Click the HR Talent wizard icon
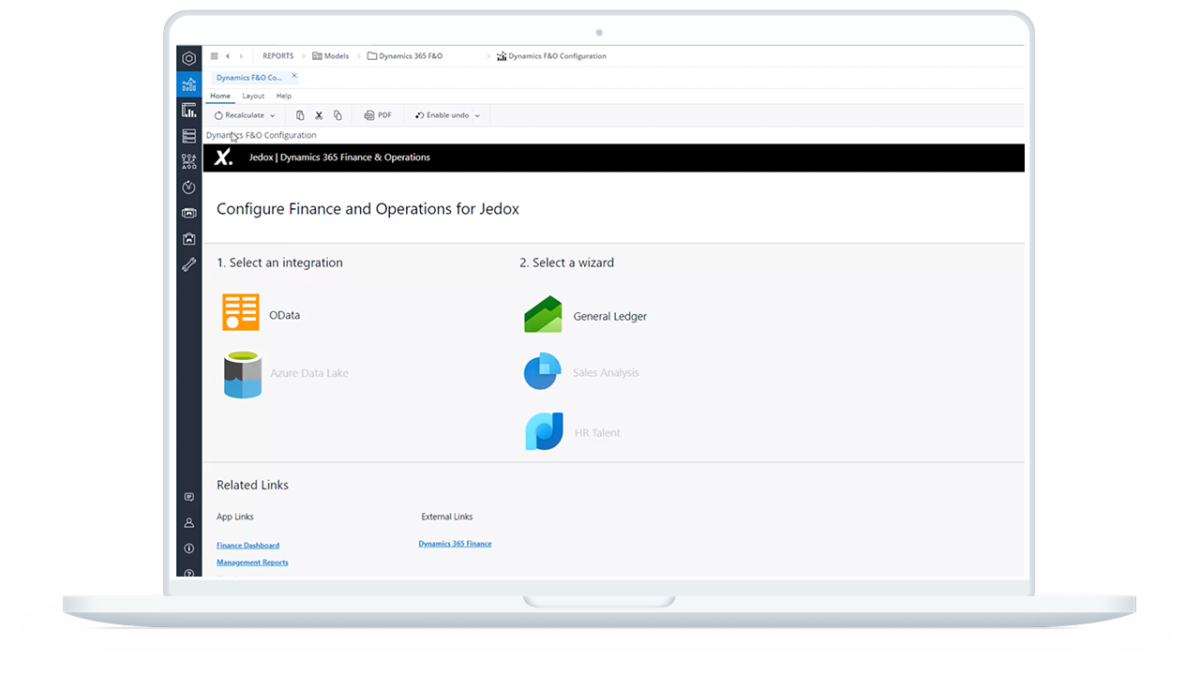The width and height of the screenshot is (1200, 675). click(x=544, y=432)
